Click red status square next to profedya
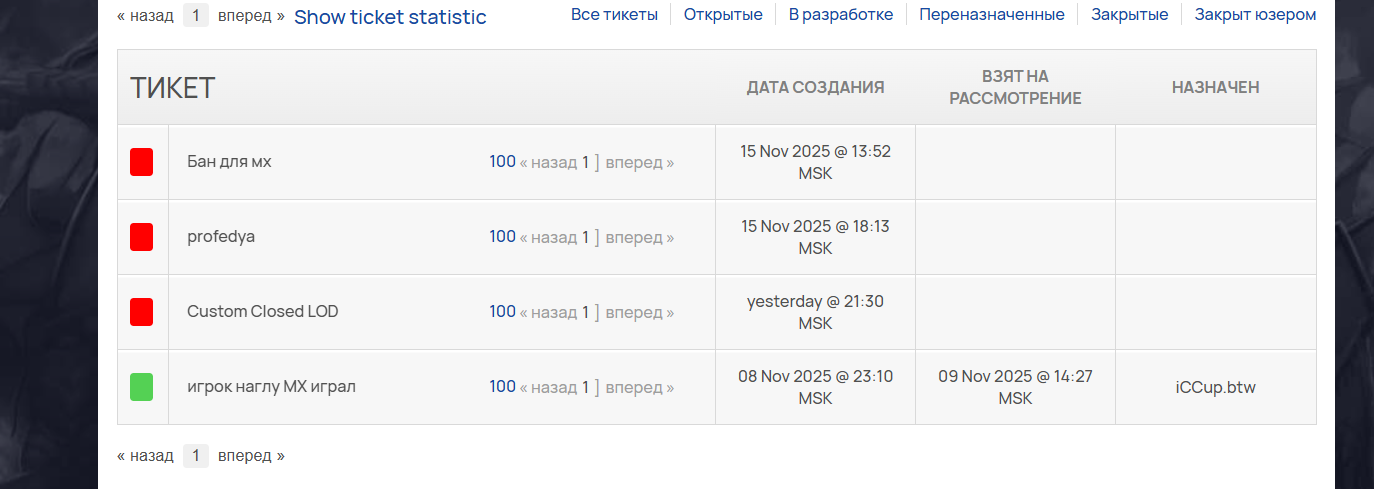 pyautogui.click(x=141, y=237)
